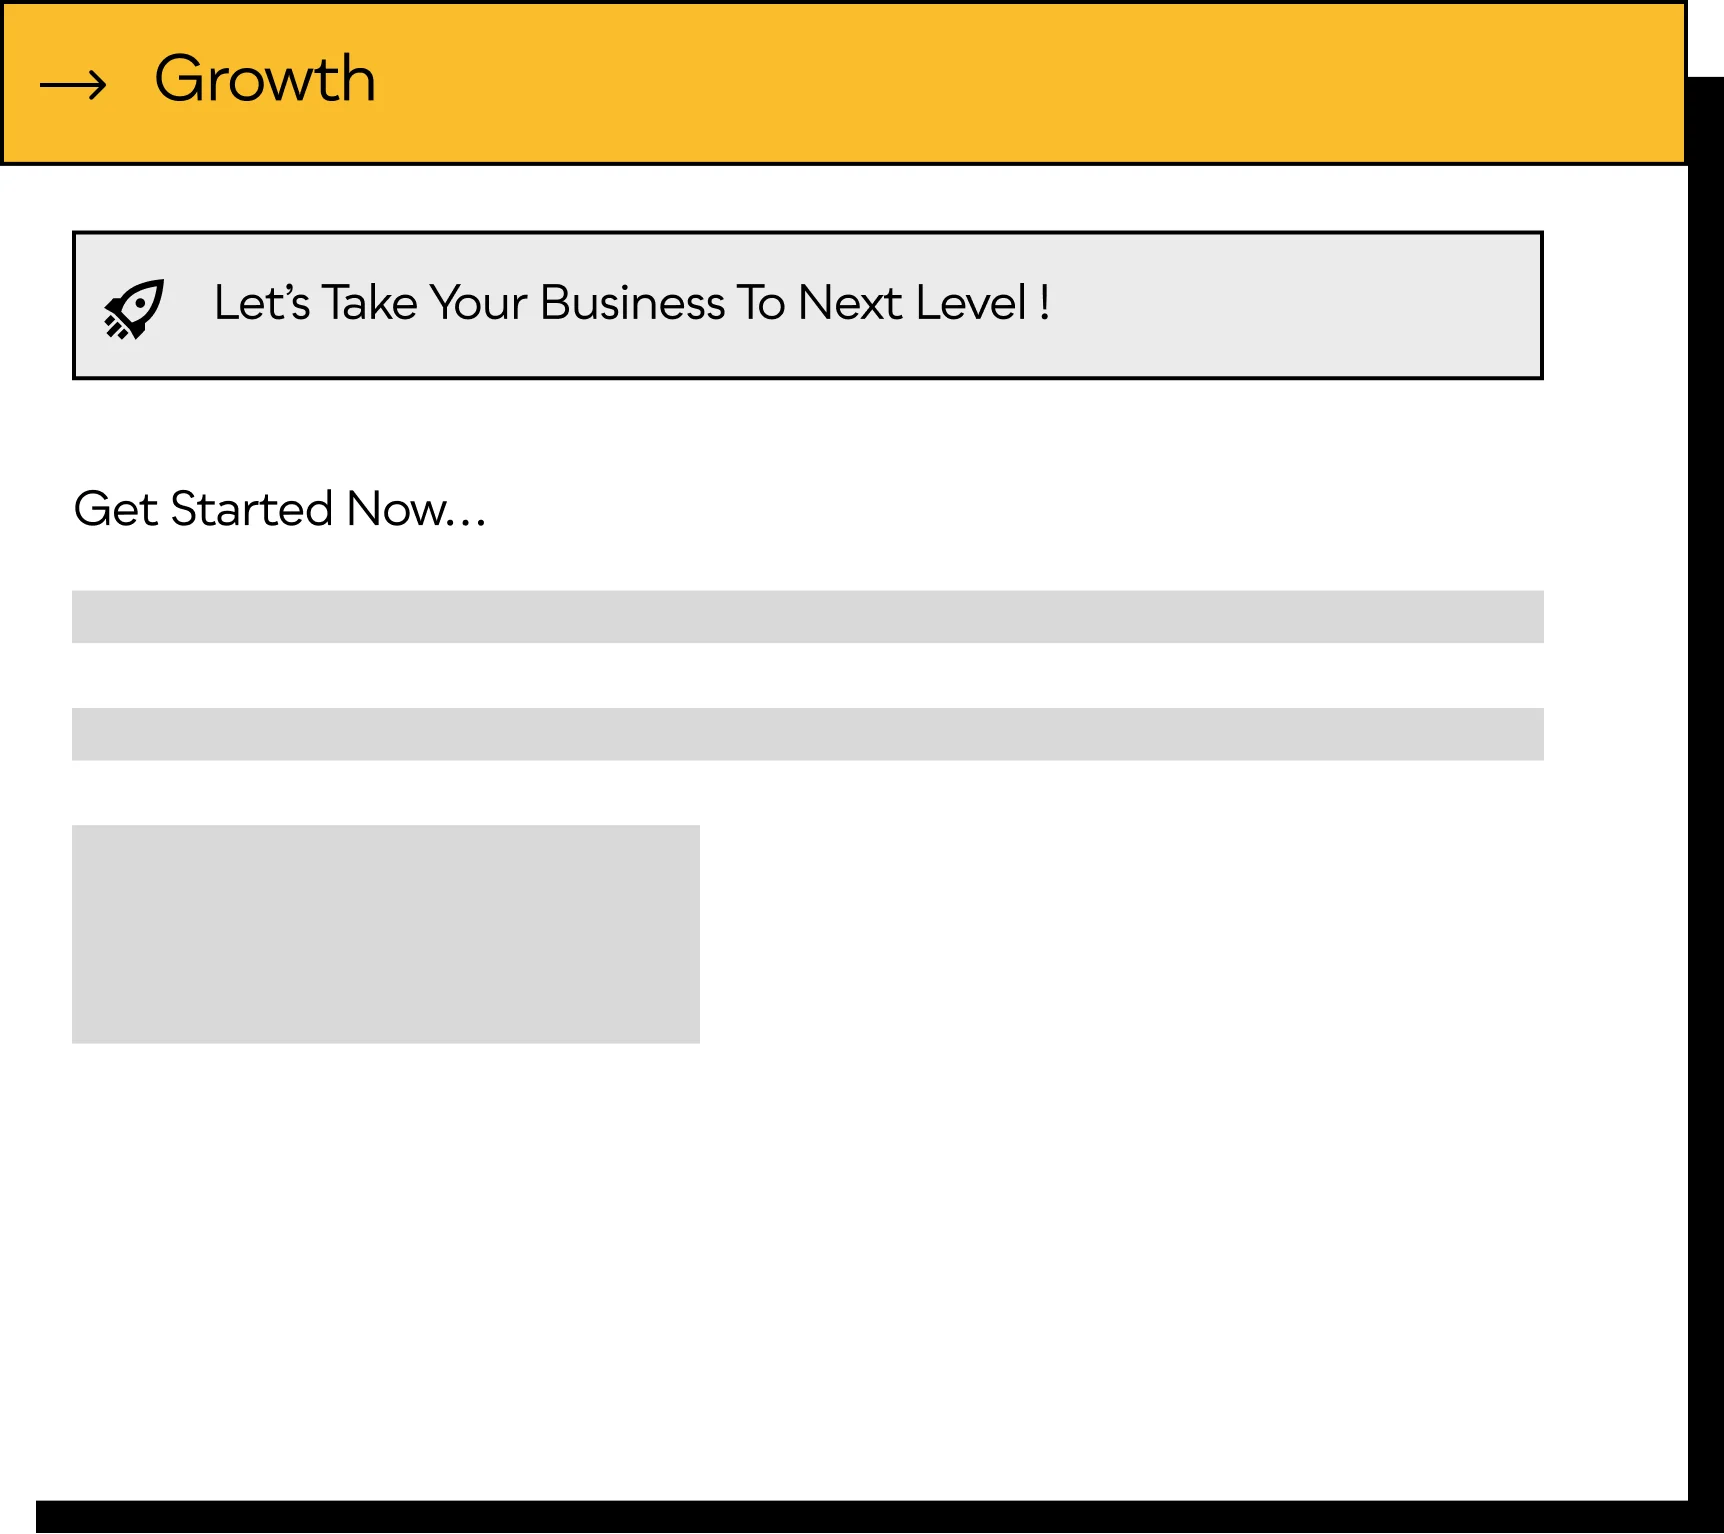1724x1534 pixels.
Task: Click the rocket icon in the banner
Action: tap(134, 308)
